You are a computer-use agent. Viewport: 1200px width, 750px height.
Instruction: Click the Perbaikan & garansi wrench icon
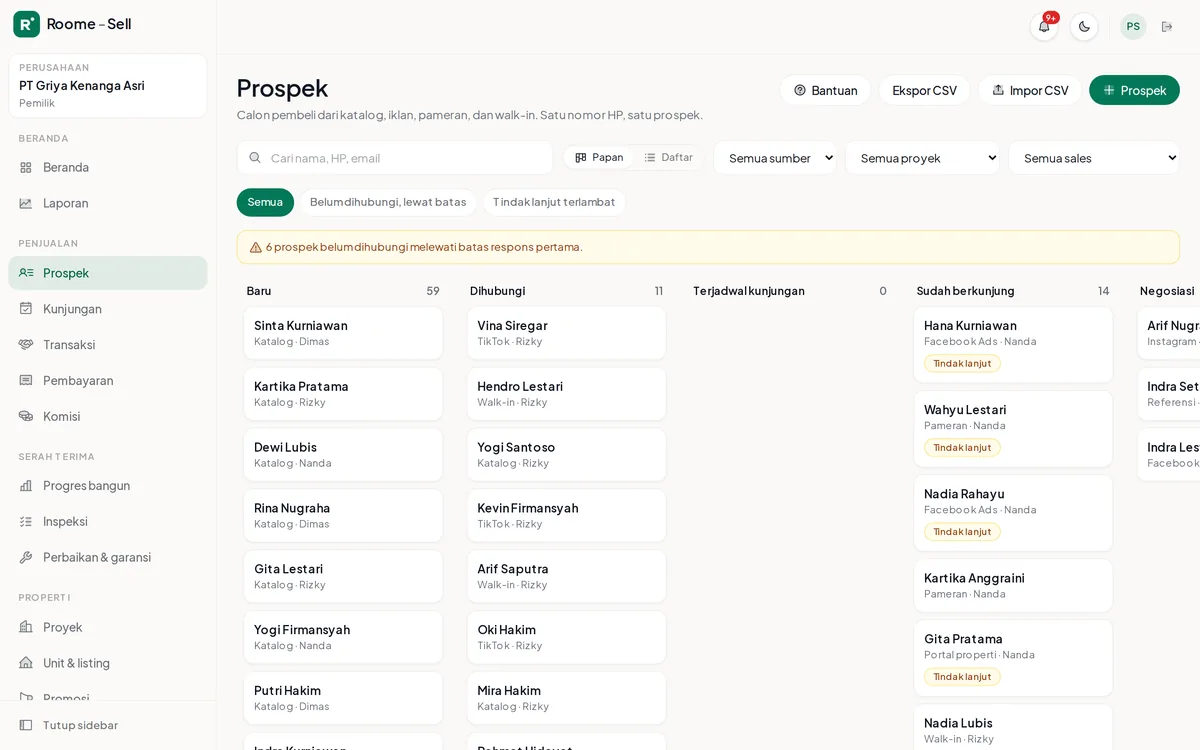tap(26, 558)
